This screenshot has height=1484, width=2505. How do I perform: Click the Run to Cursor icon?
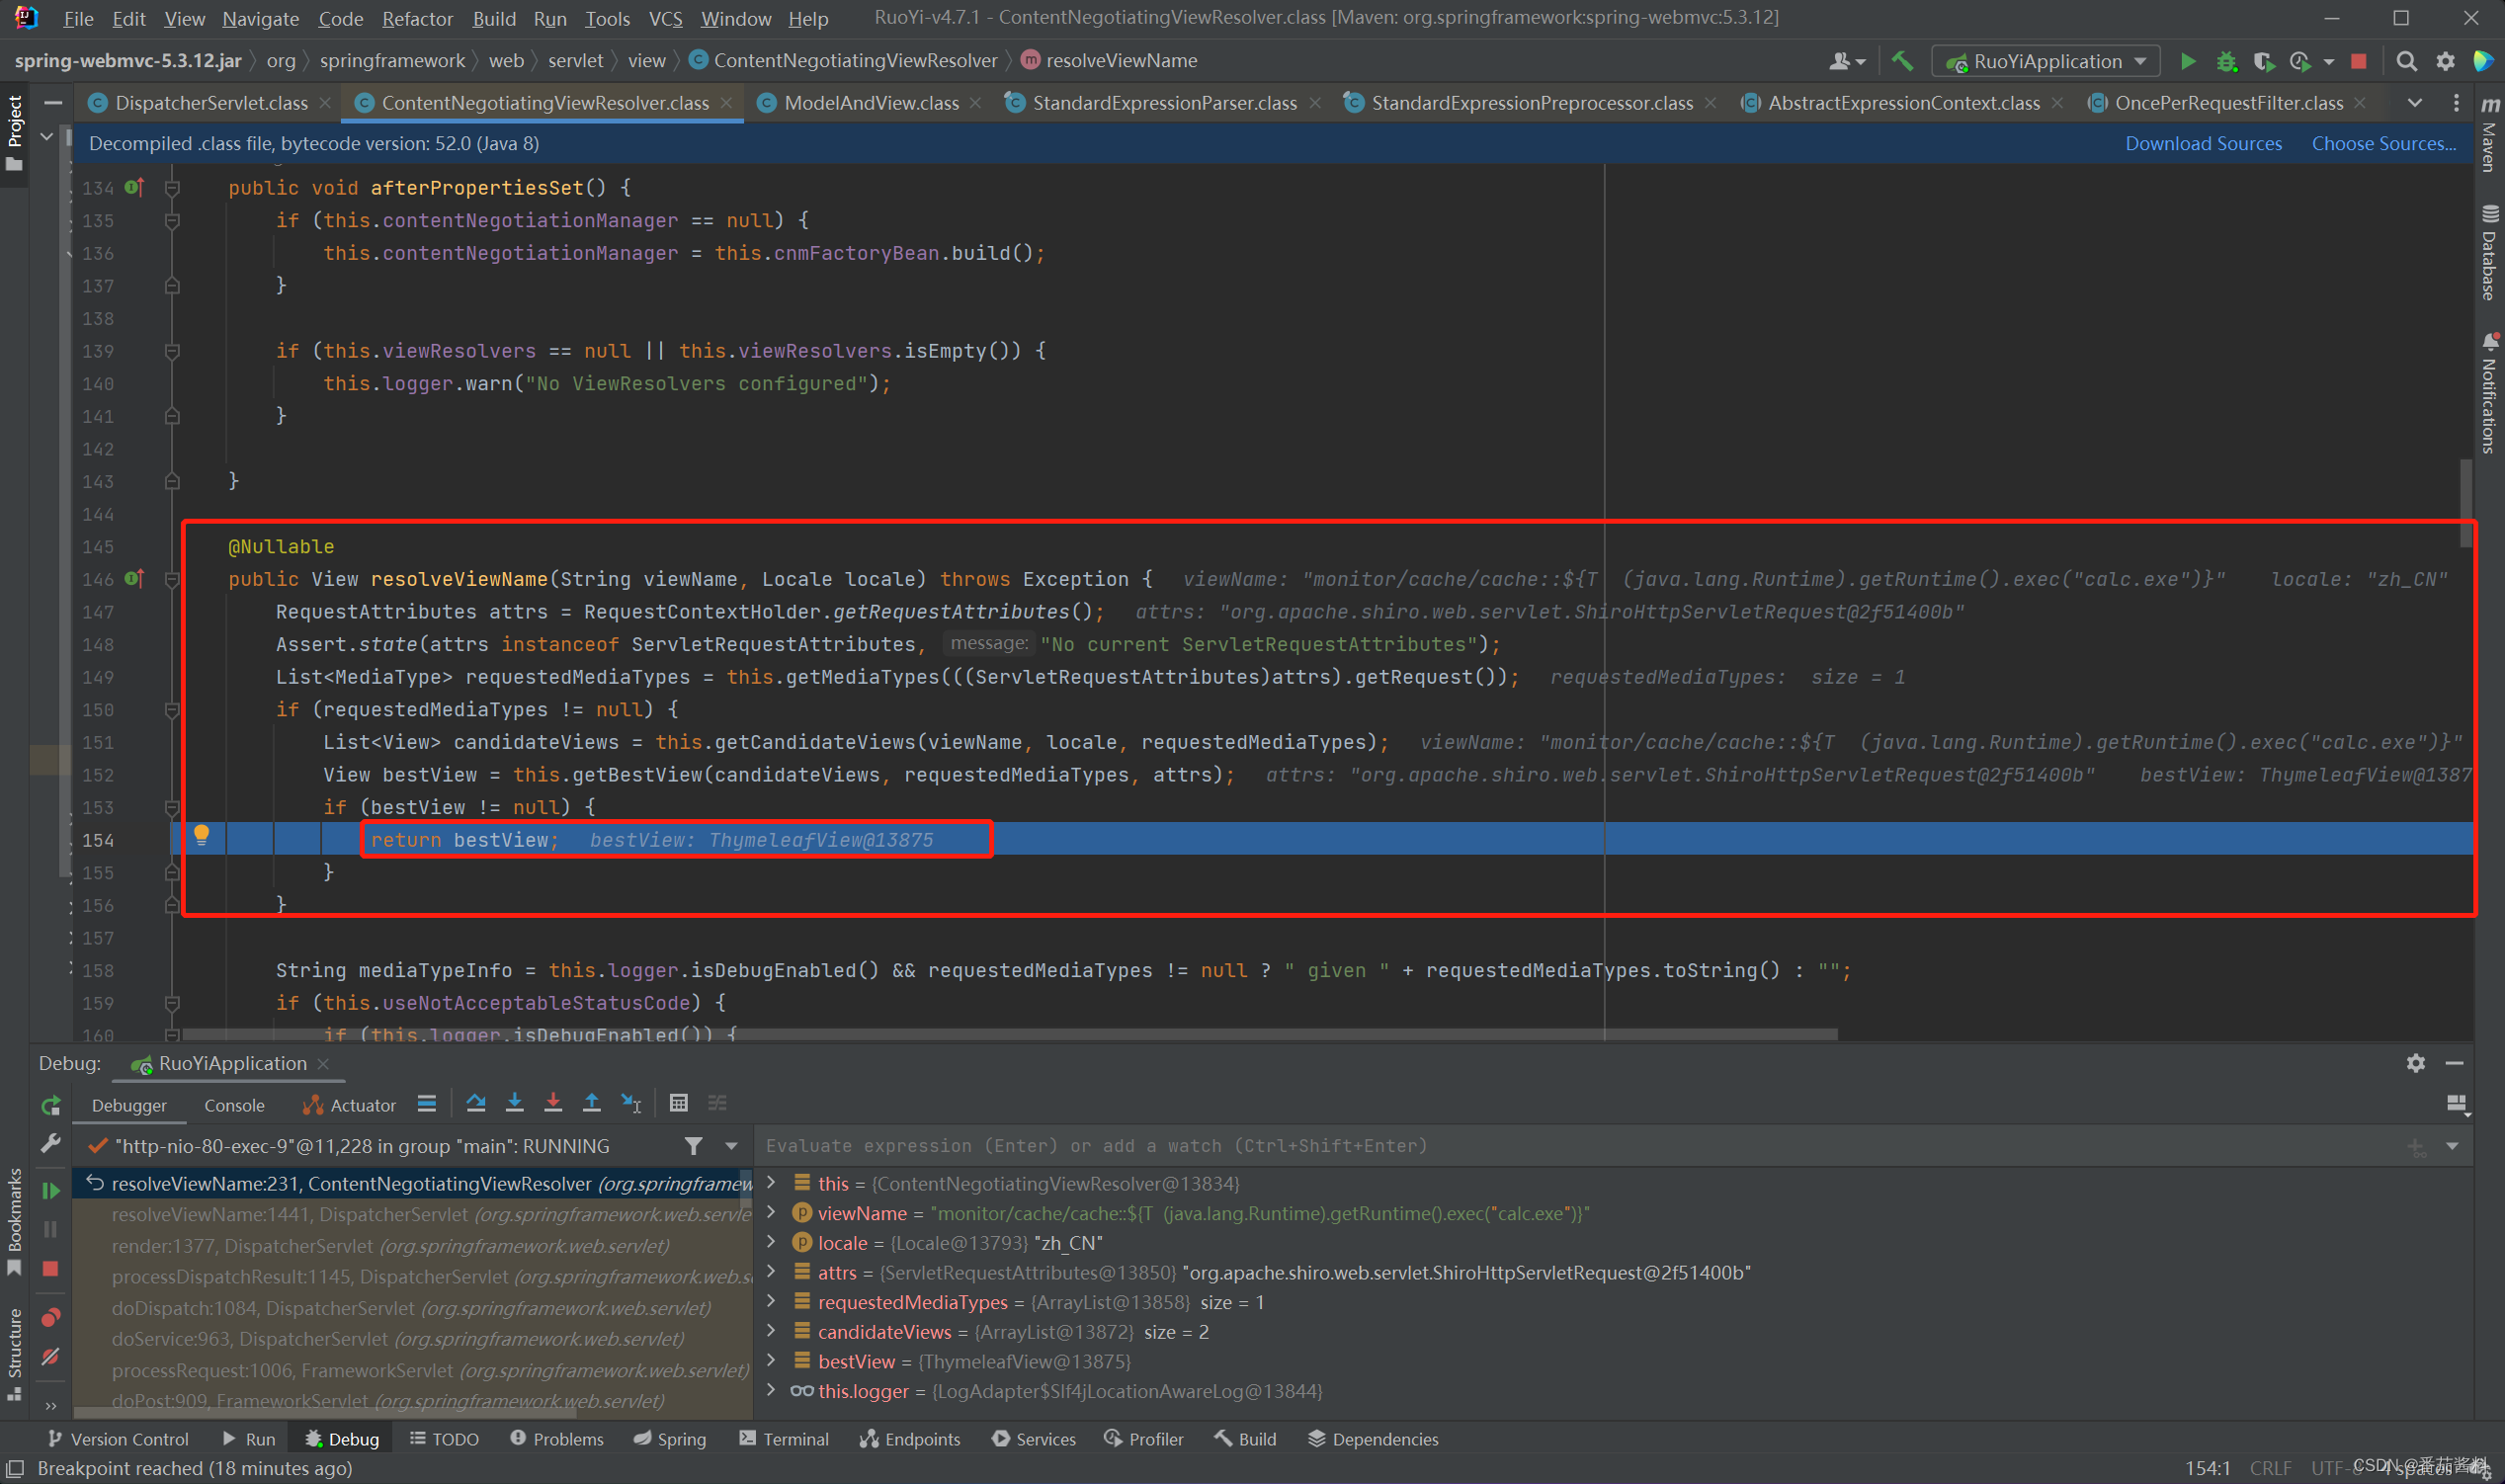pos(631,1103)
